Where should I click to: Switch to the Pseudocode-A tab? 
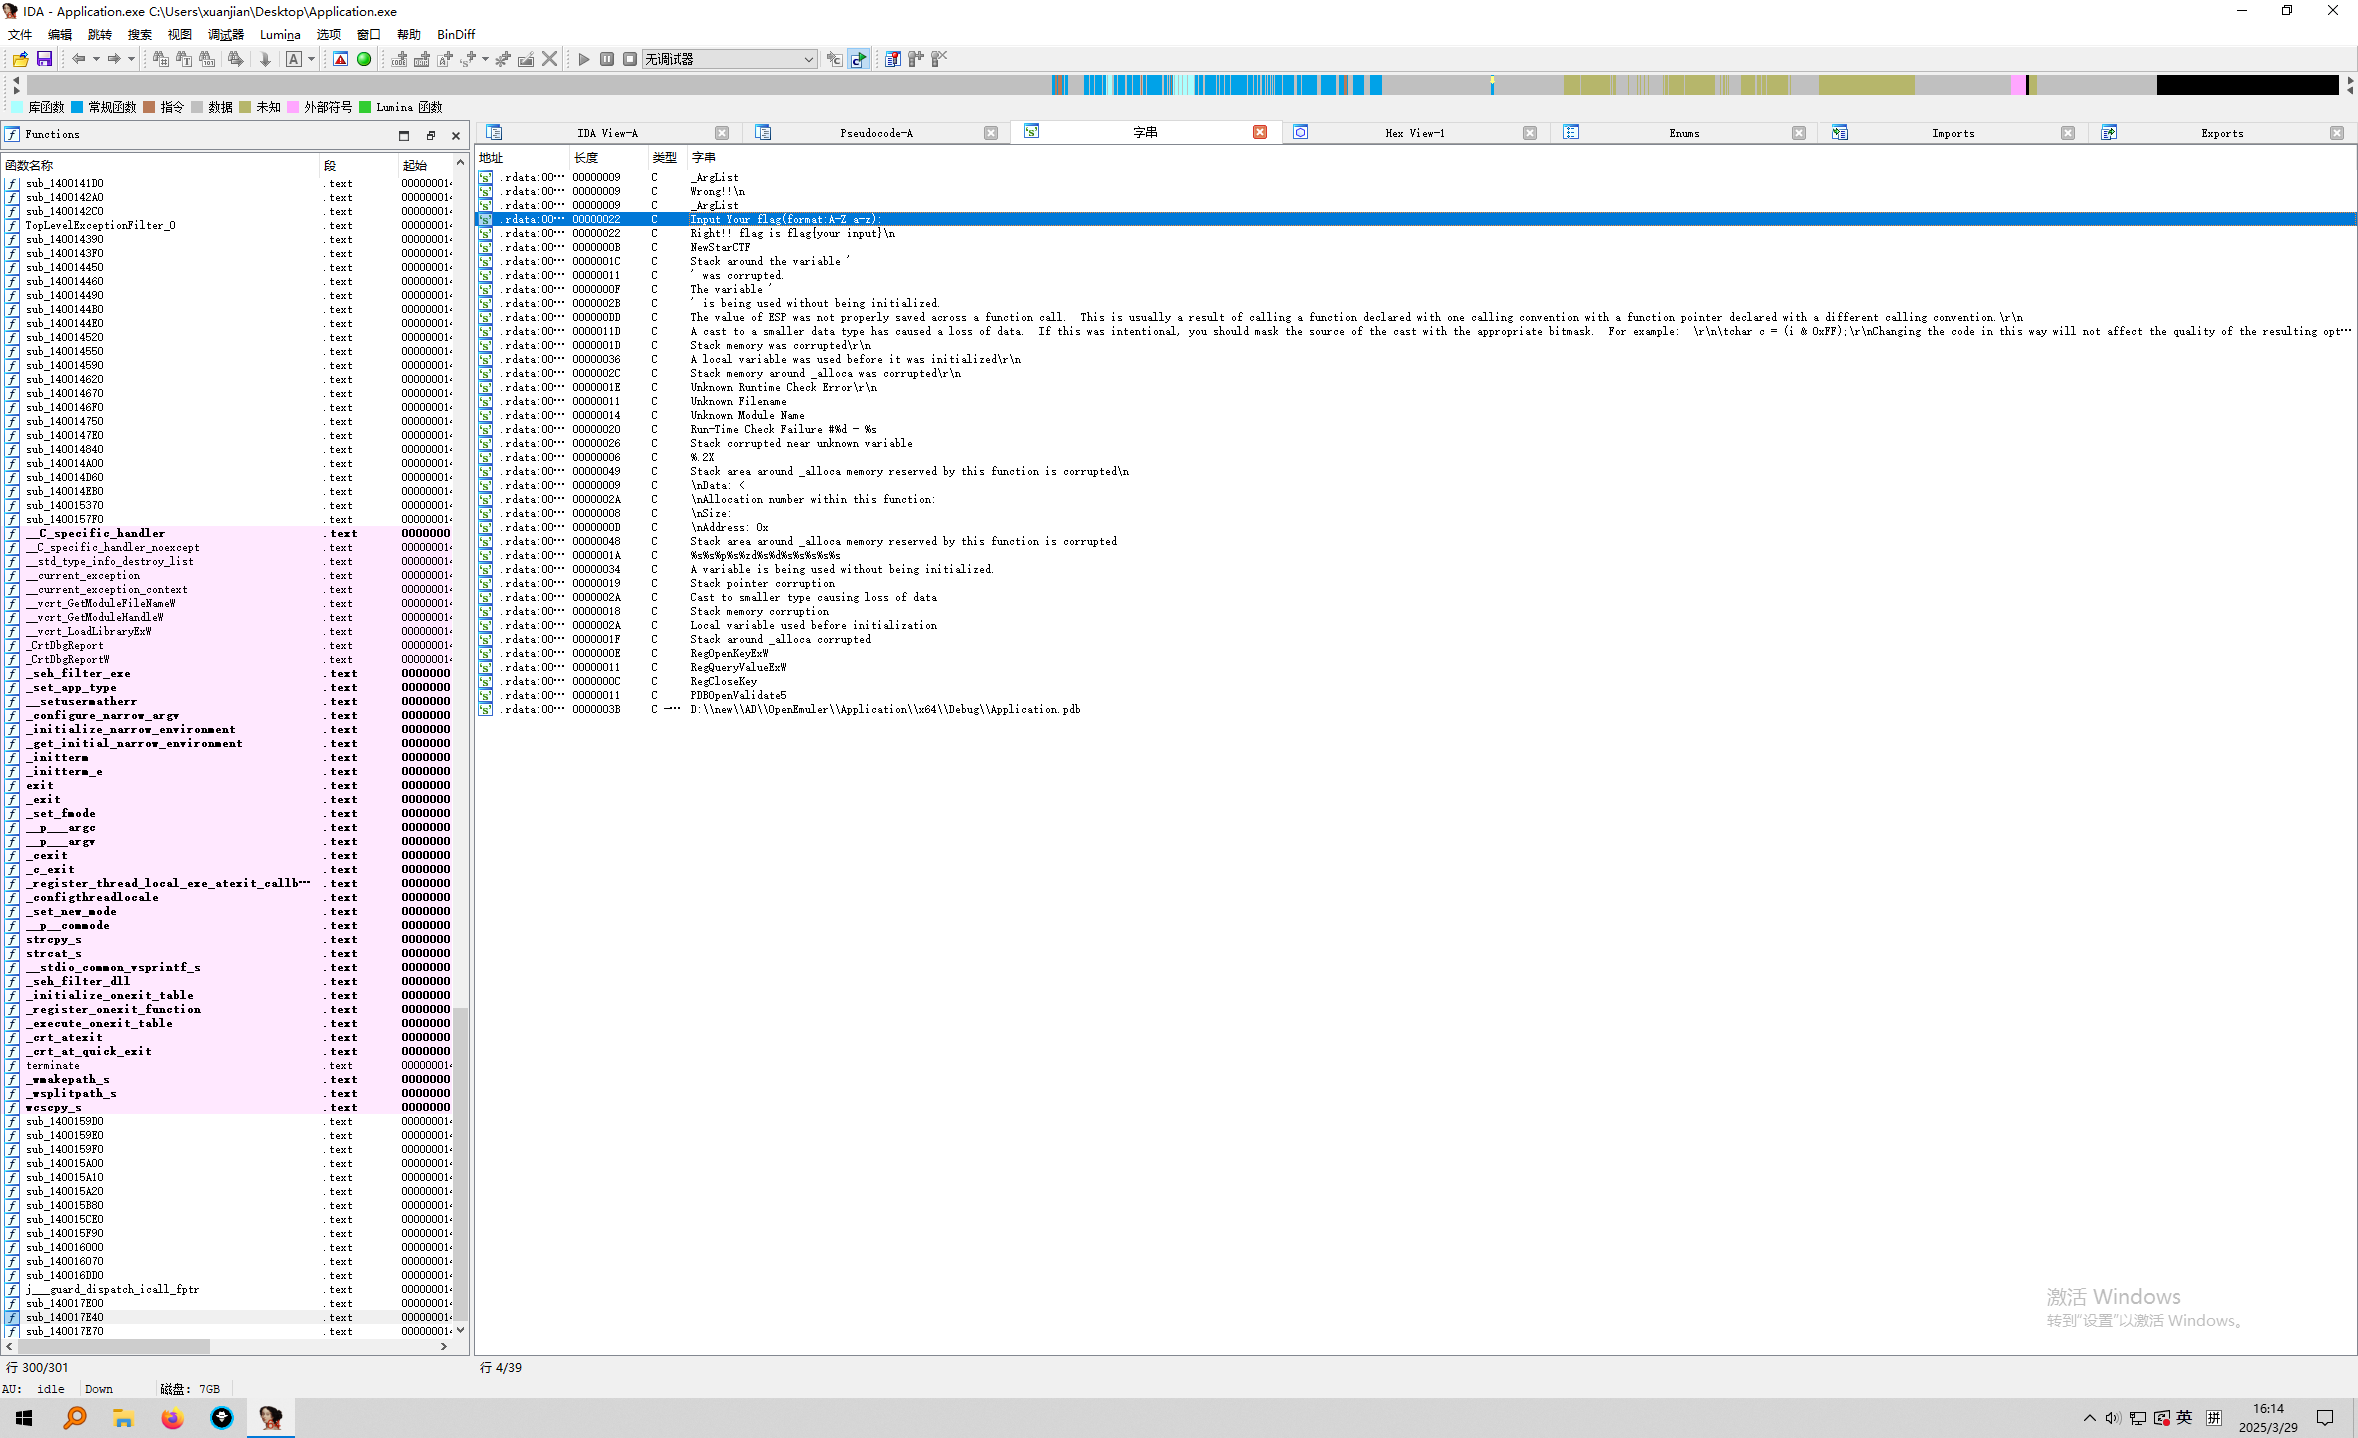pyautogui.click(x=876, y=133)
